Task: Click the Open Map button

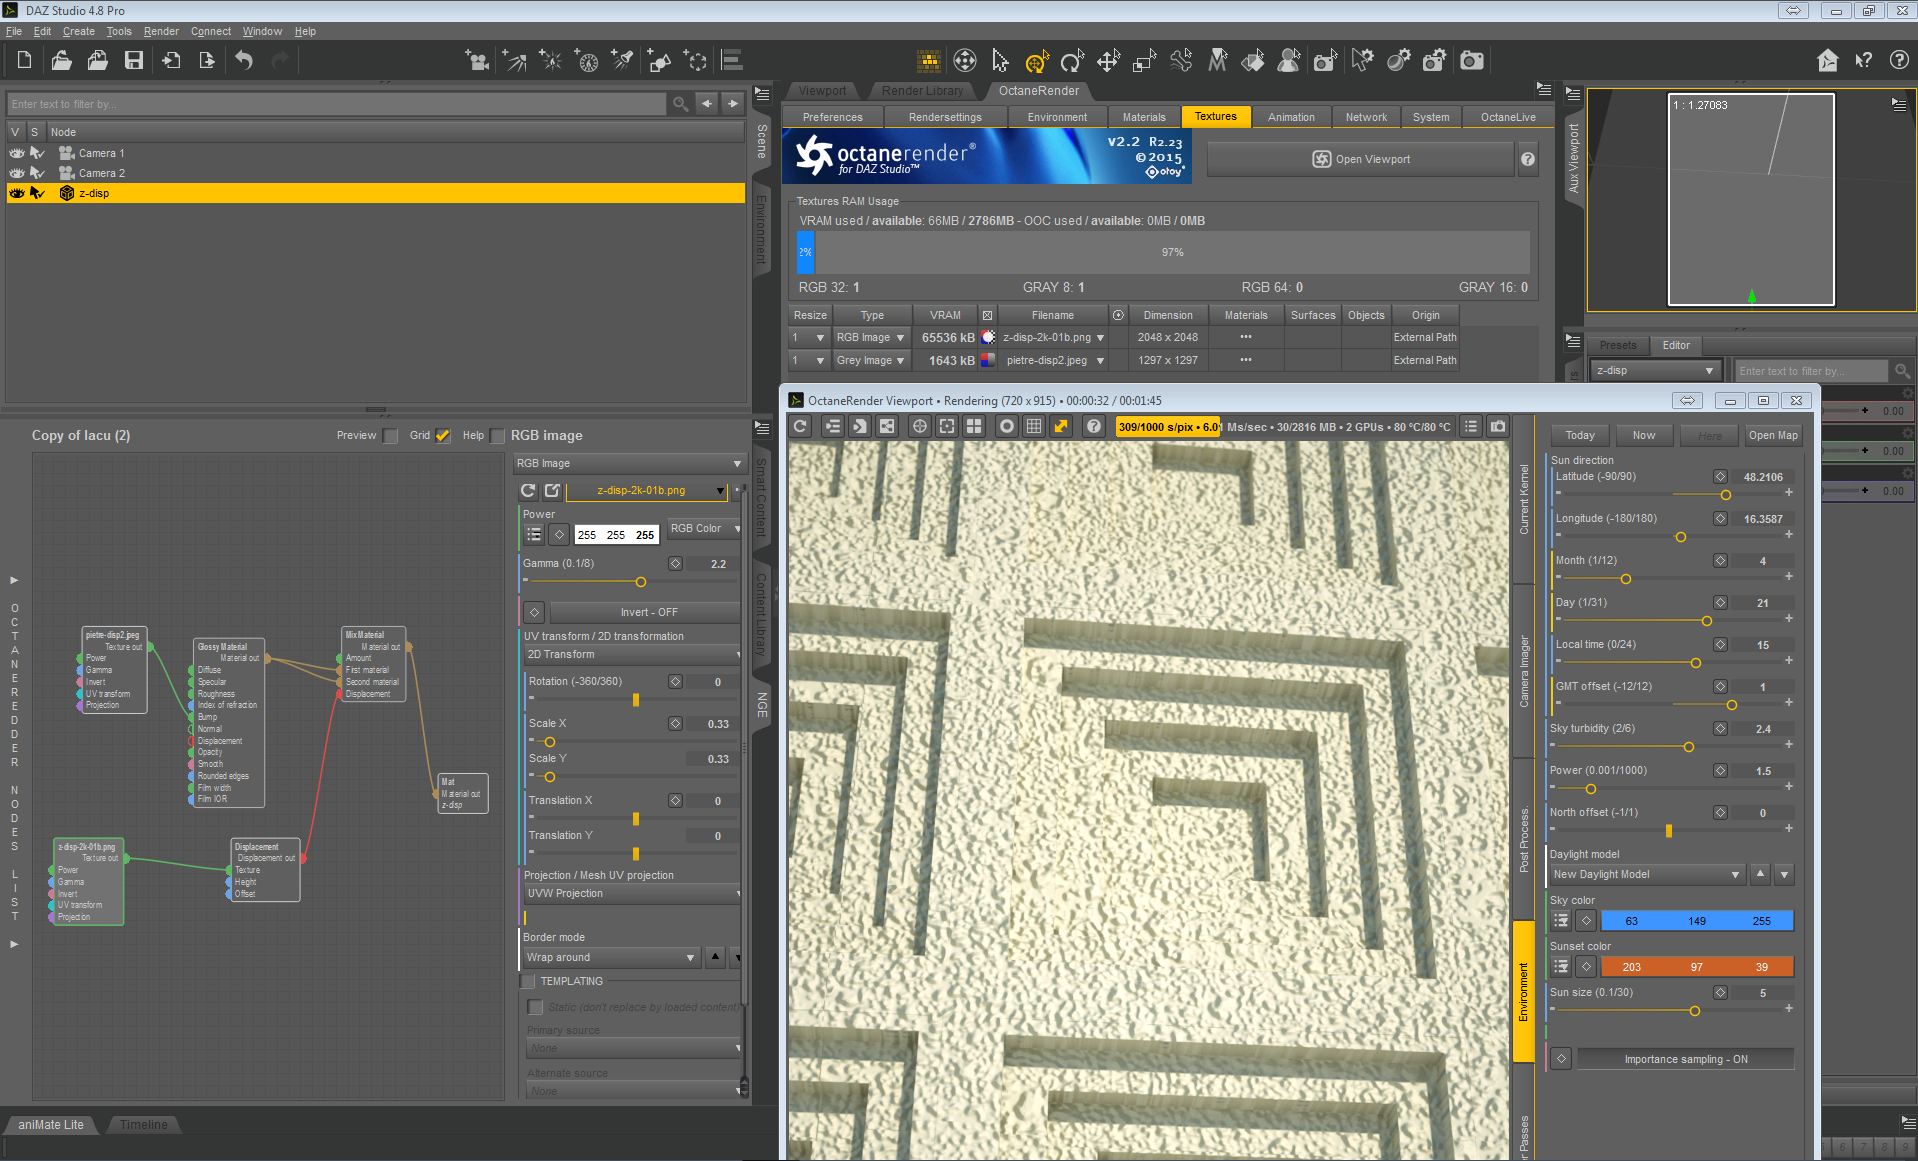Action: pyautogui.click(x=1773, y=435)
